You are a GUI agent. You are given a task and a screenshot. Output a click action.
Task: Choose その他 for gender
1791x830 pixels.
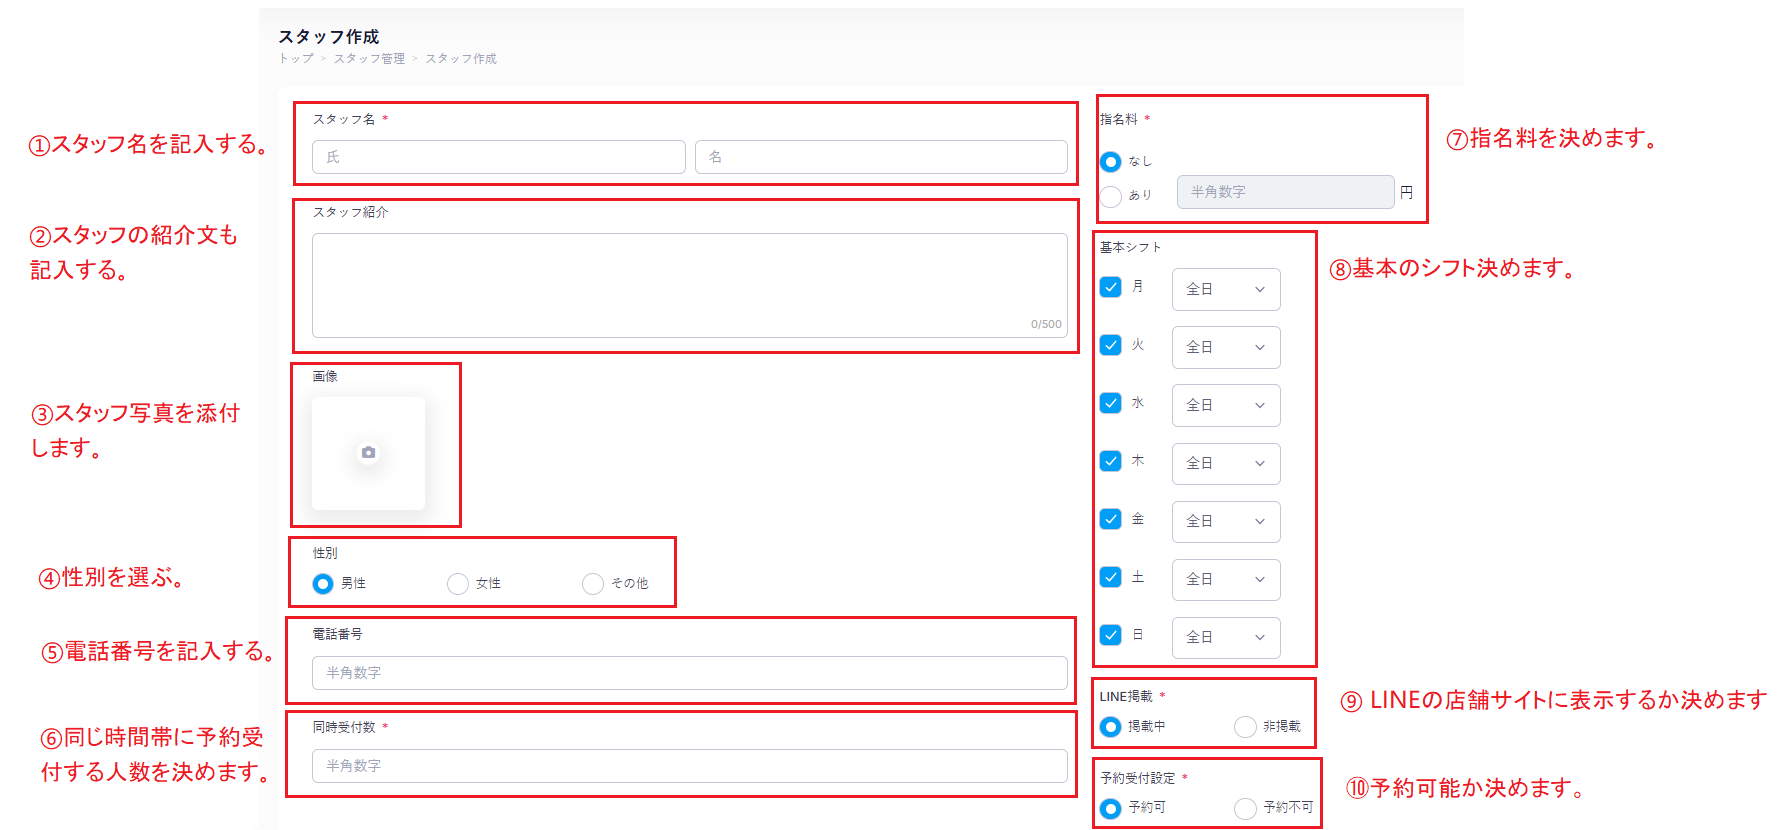[x=593, y=584]
